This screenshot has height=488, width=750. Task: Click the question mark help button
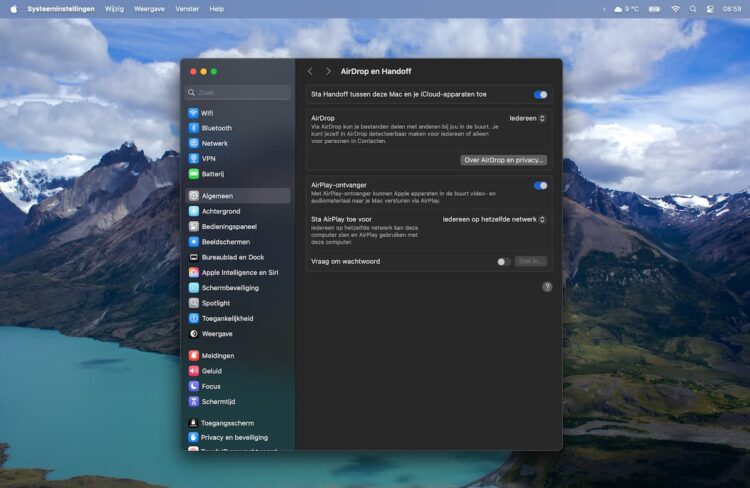click(x=547, y=287)
